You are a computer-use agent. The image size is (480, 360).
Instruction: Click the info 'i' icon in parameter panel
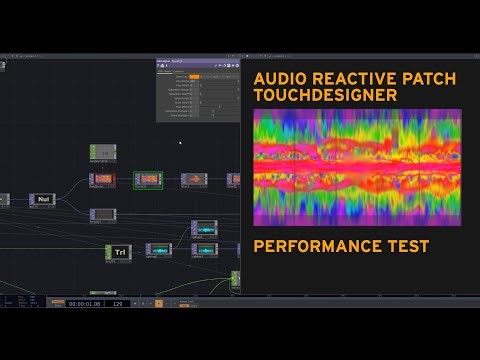[x=167, y=65]
